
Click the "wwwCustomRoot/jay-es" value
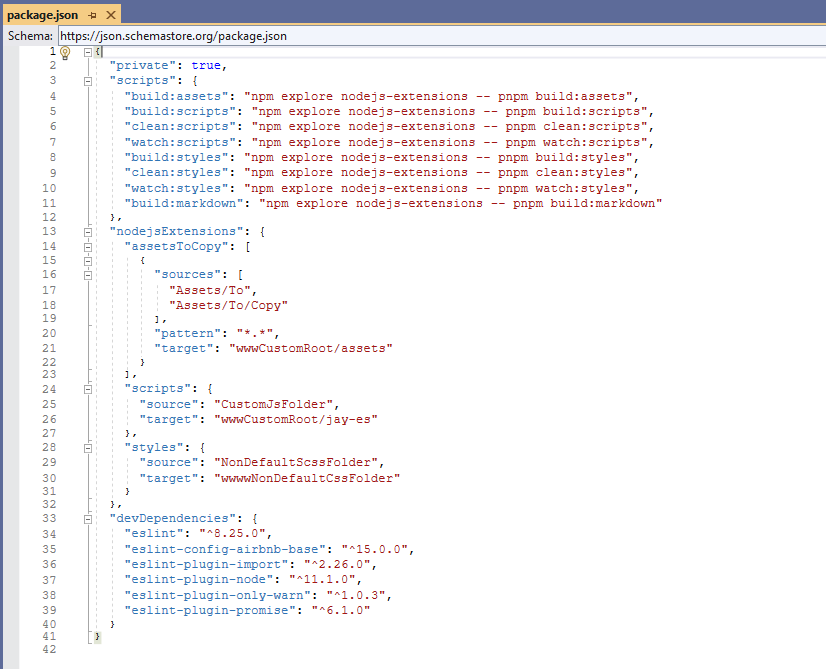(296, 420)
